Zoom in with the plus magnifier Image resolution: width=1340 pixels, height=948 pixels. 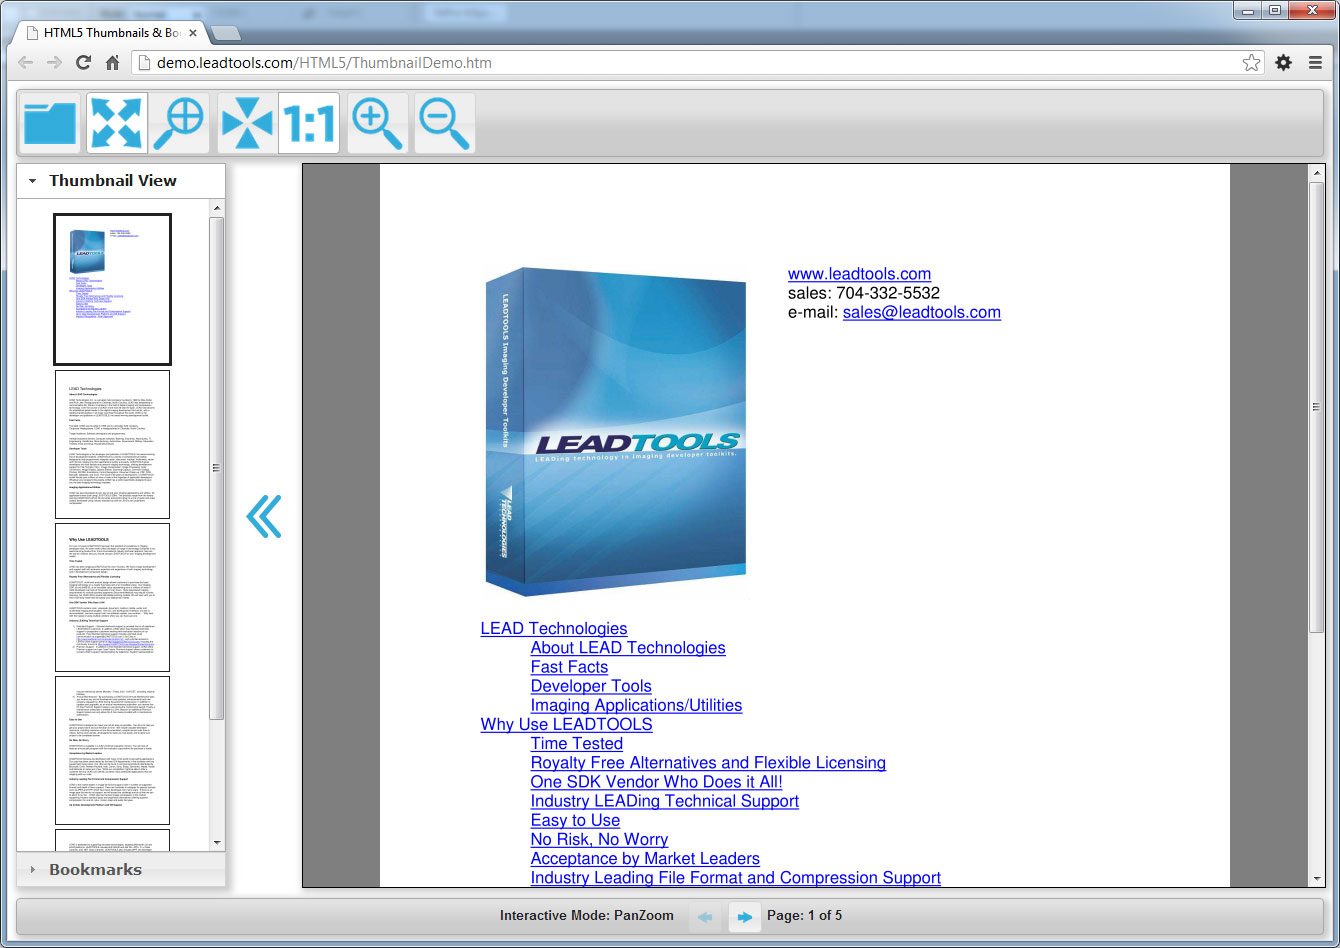click(x=378, y=123)
